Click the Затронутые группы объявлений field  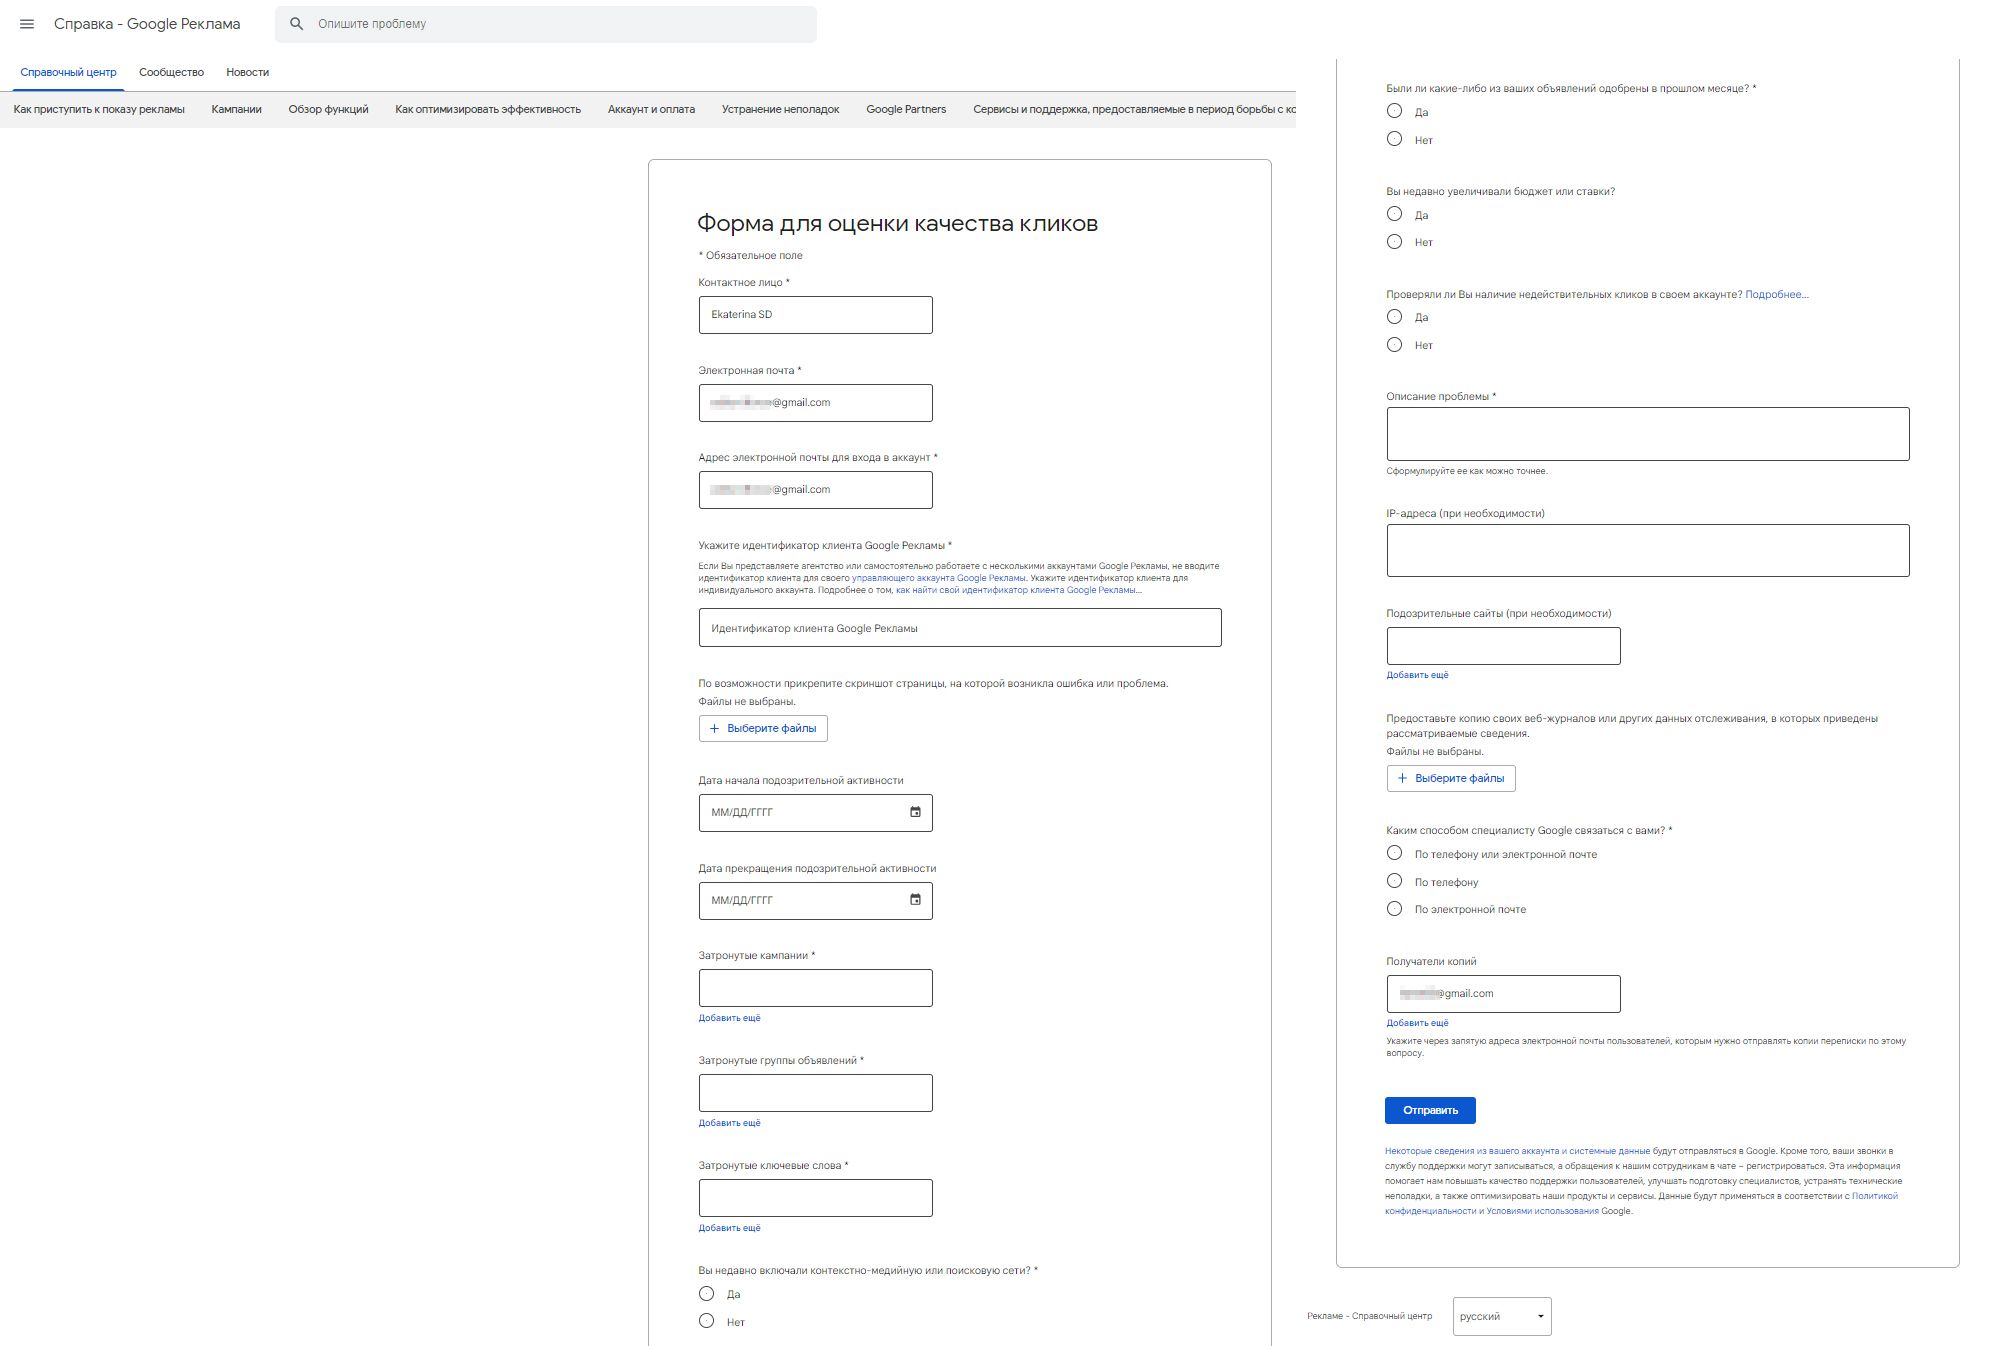[815, 1093]
